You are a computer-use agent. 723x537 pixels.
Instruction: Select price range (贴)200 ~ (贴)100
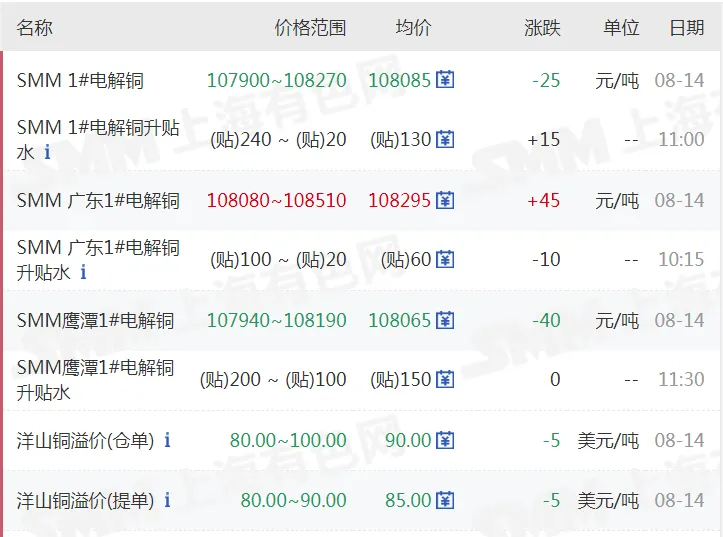273,380
